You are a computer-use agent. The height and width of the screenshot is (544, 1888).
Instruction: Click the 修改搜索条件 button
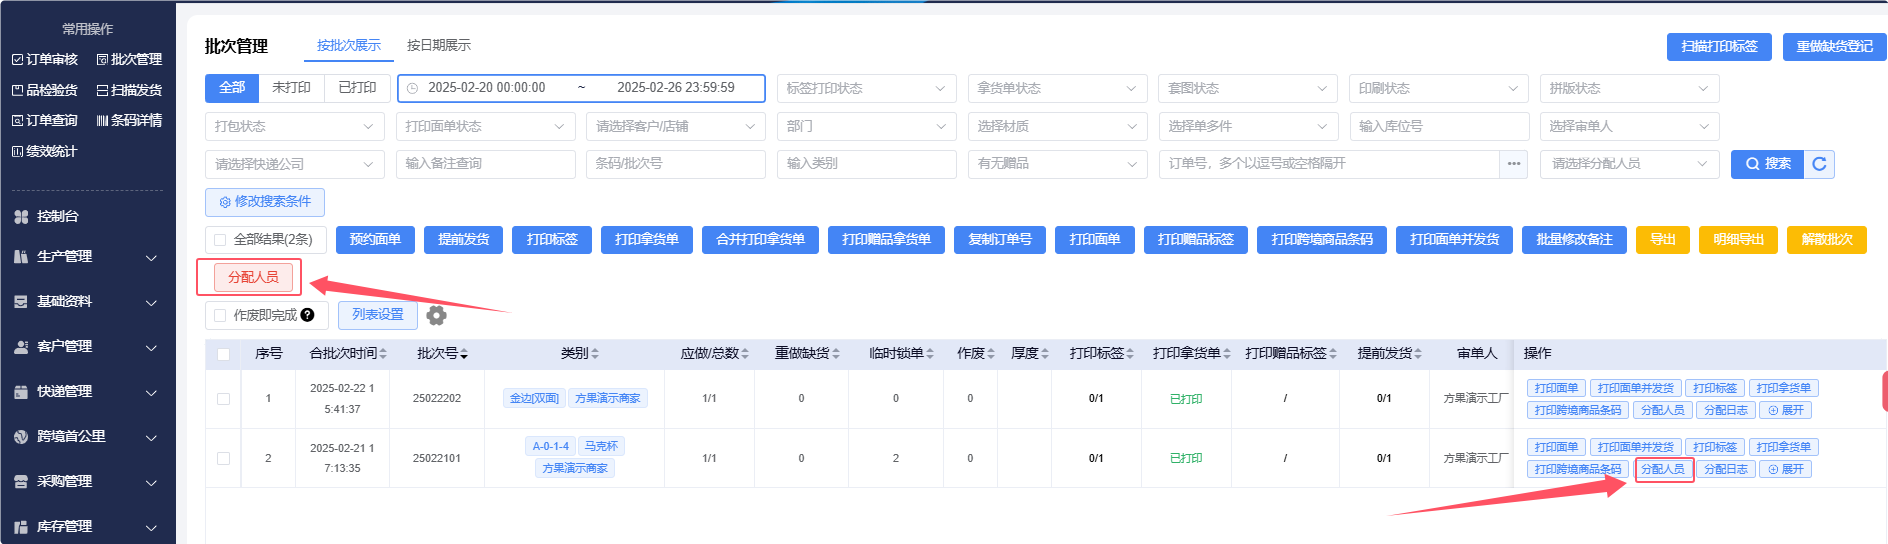click(x=265, y=202)
